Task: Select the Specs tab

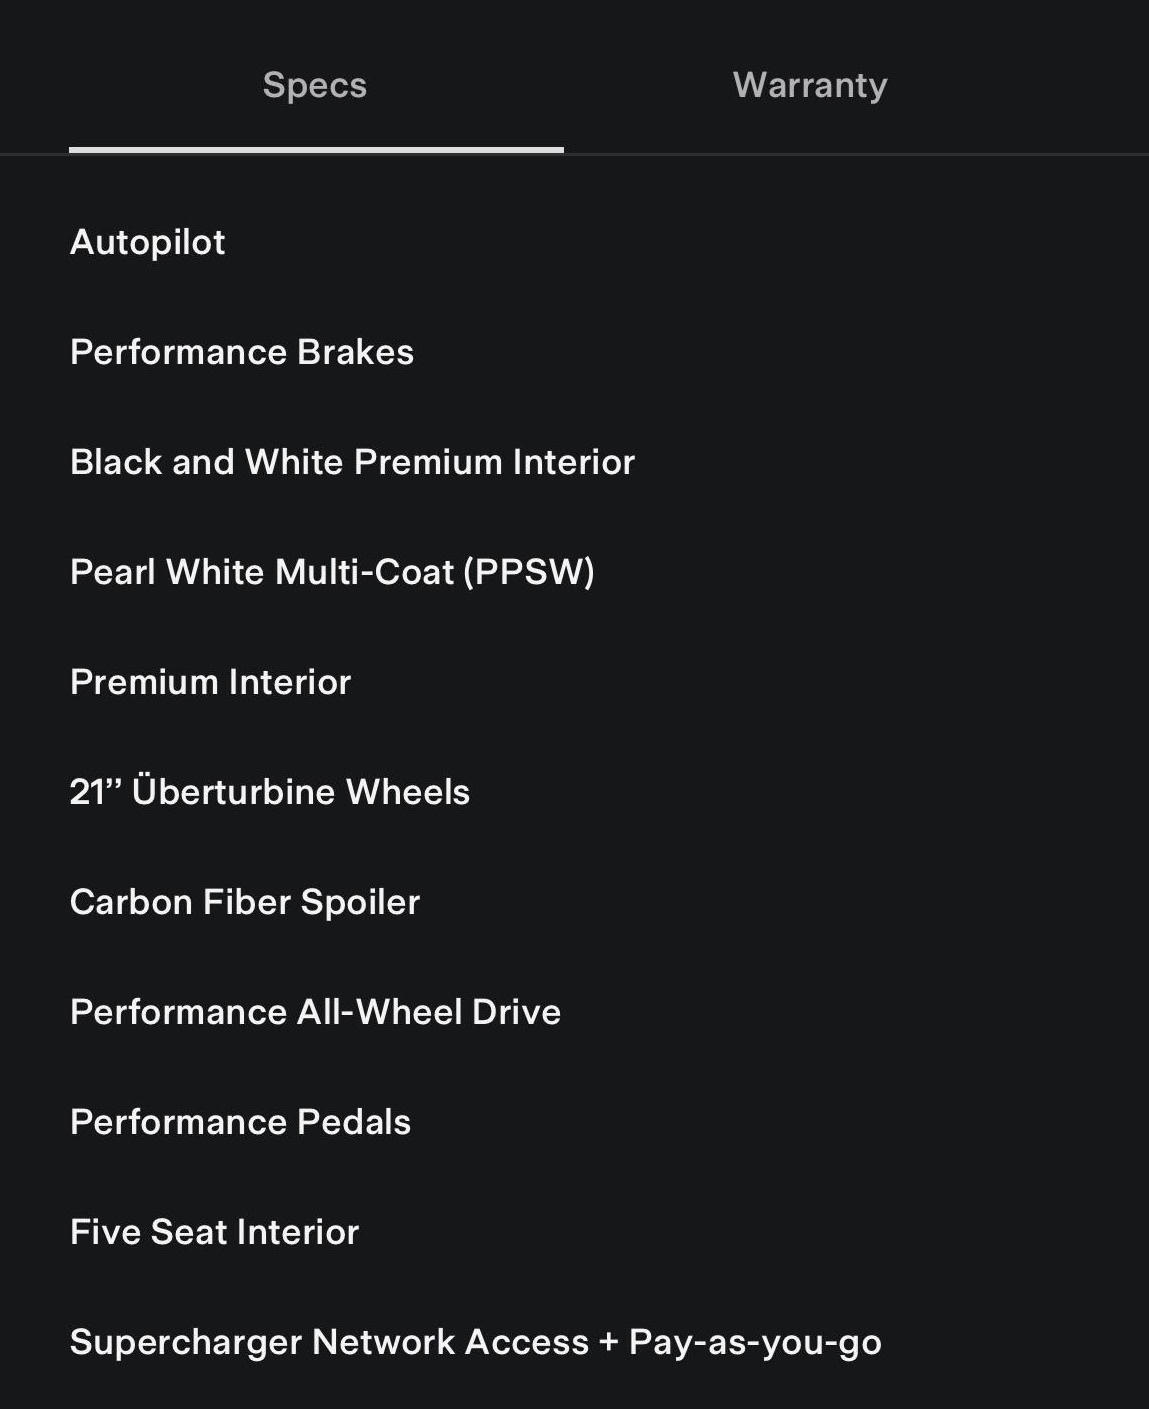Action: pos(314,86)
